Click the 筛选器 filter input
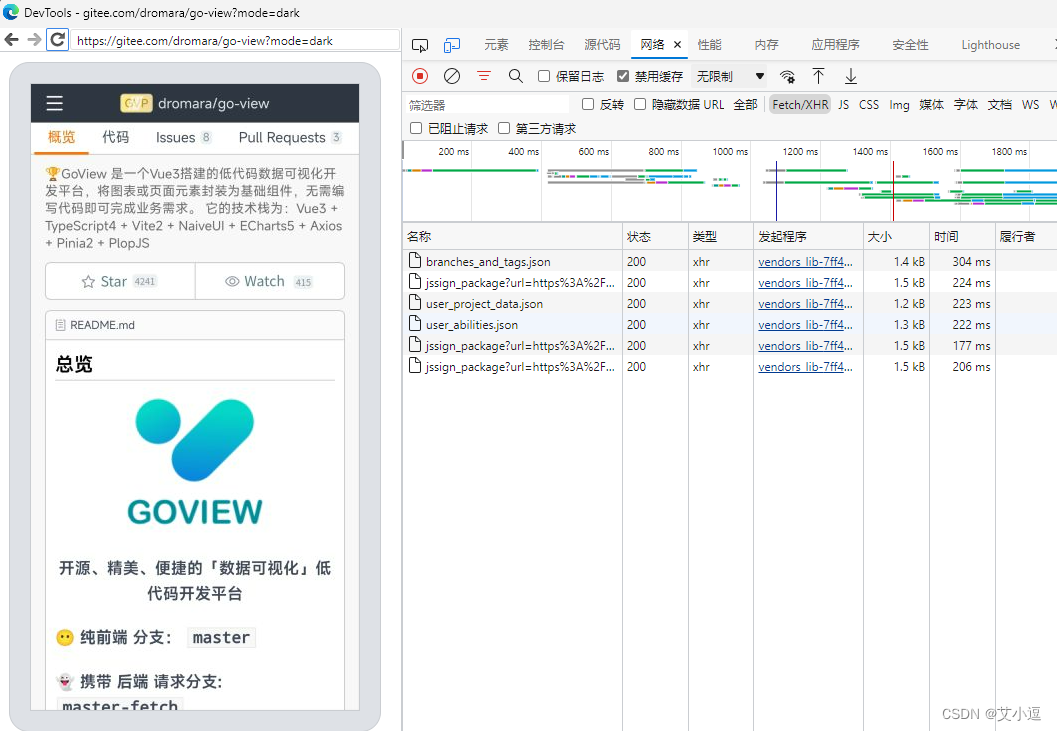This screenshot has width=1057, height=731. click(487, 105)
